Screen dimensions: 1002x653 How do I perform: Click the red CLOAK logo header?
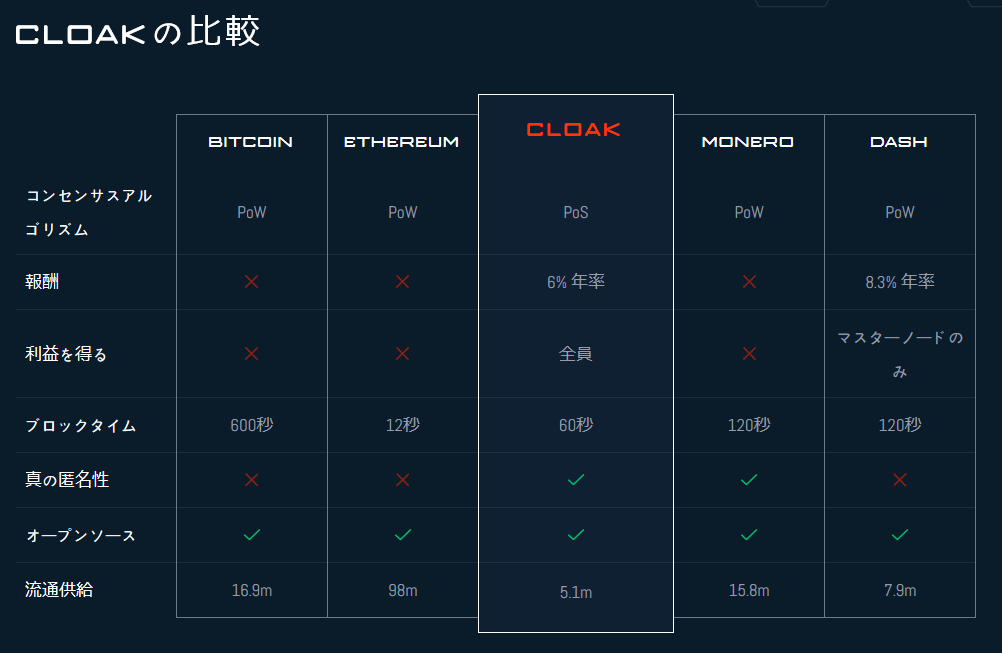pos(573,130)
